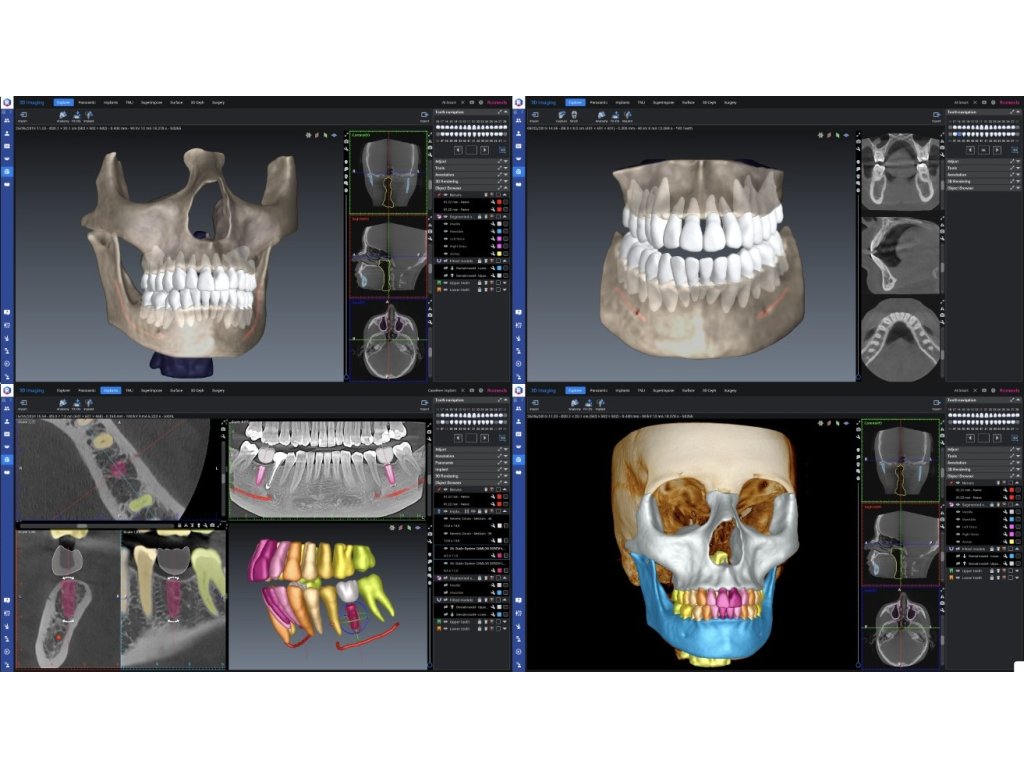Toggle Airway visibility eye in top-left window
This screenshot has width=1024, height=768.
tap(446, 253)
